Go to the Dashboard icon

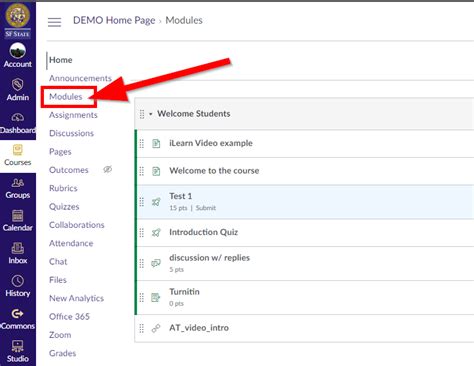tap(18, 117)
